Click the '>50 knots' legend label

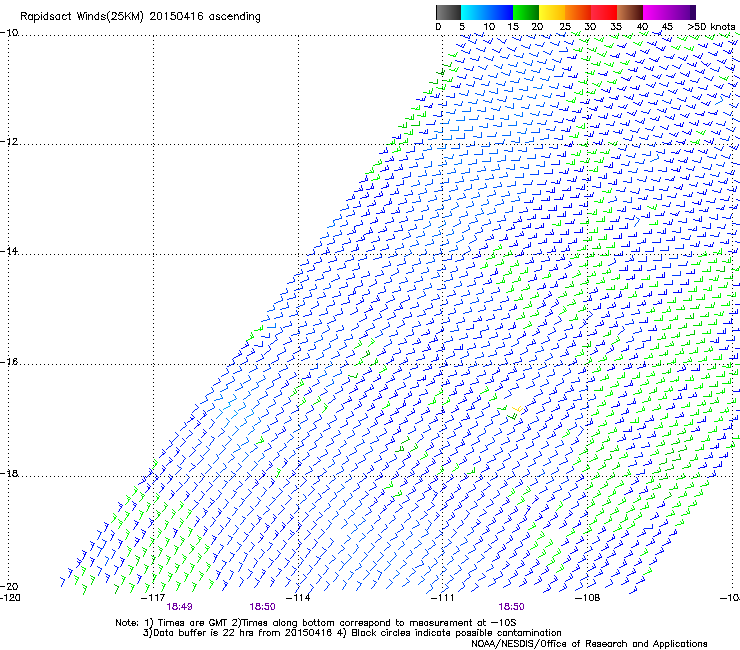(711, 27)
